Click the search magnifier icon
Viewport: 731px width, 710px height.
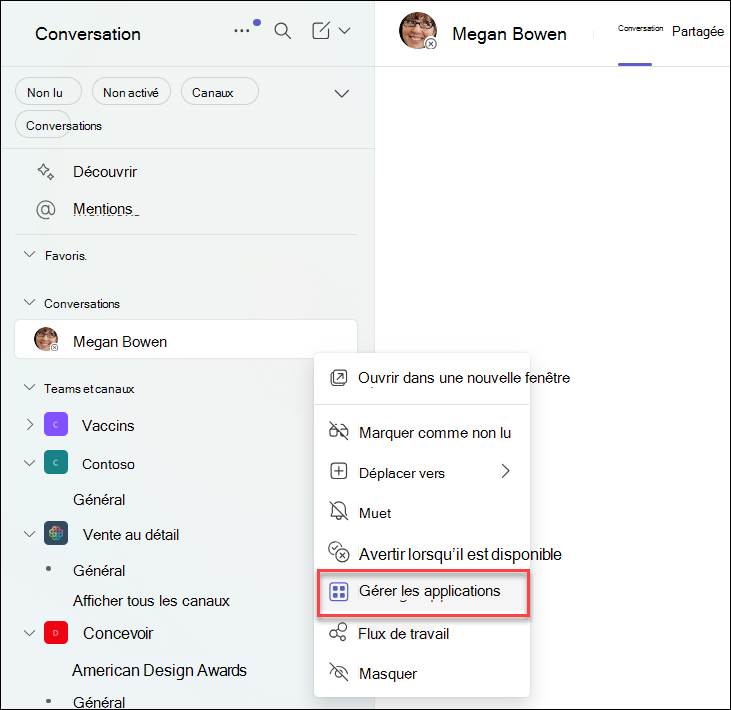pyautogui.click(x=283, y=31)
